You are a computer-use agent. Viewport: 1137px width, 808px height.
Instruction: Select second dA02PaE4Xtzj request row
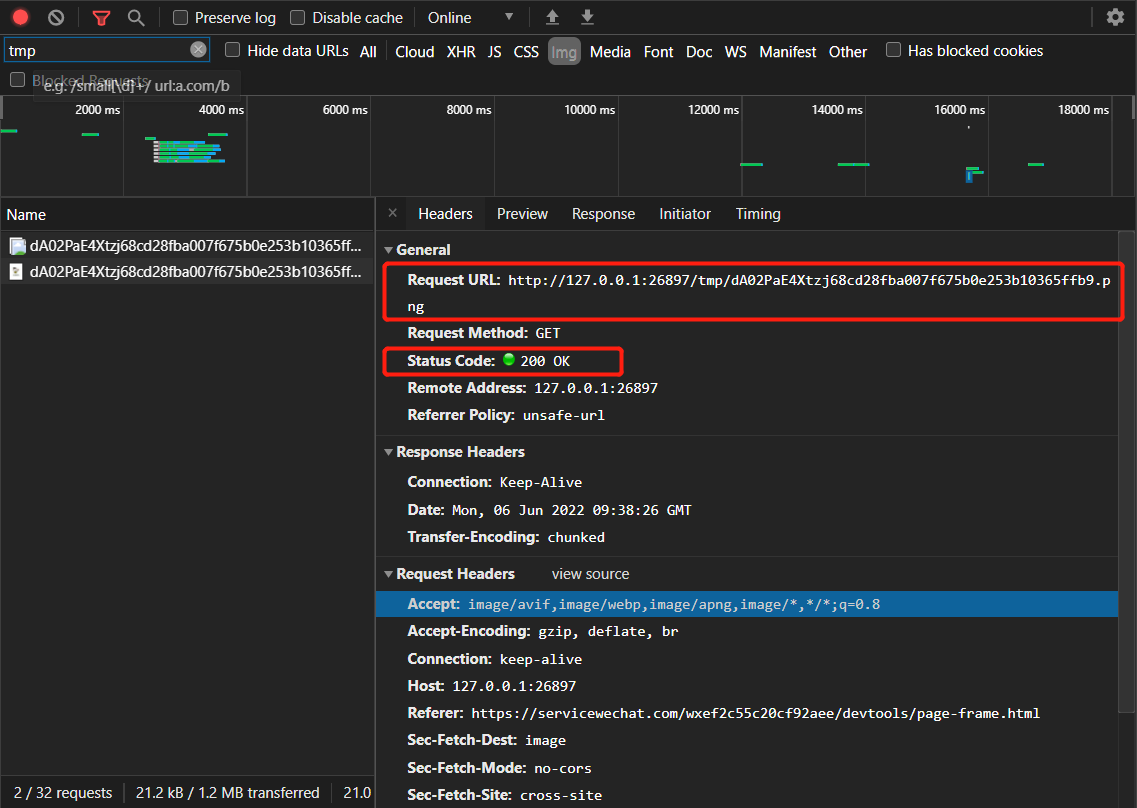(x=187, y=272)
